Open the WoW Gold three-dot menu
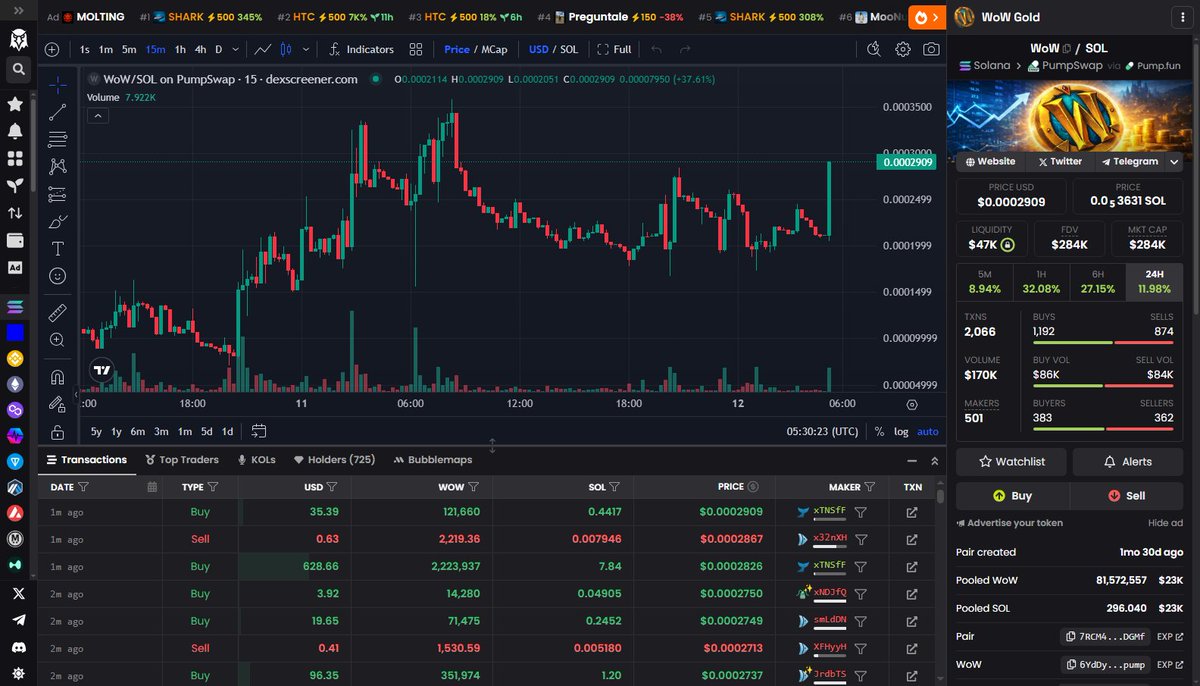The height and width of the screenshot is (686, 1200). point(1181,17)
